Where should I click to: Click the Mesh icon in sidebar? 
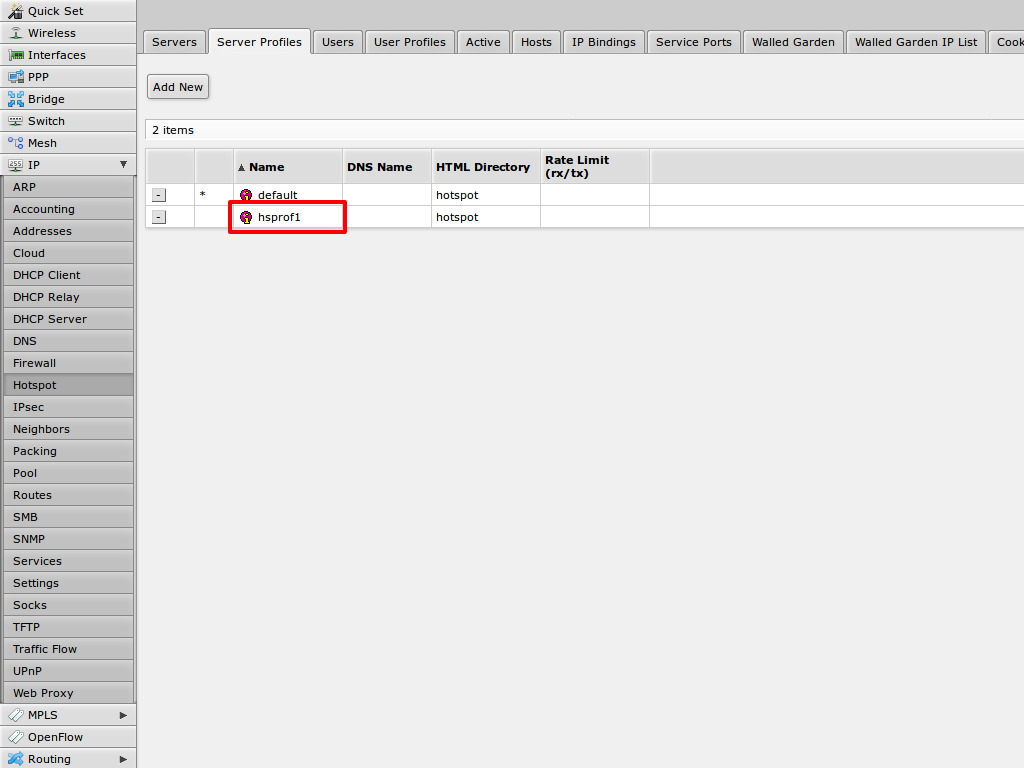[15, 143]
